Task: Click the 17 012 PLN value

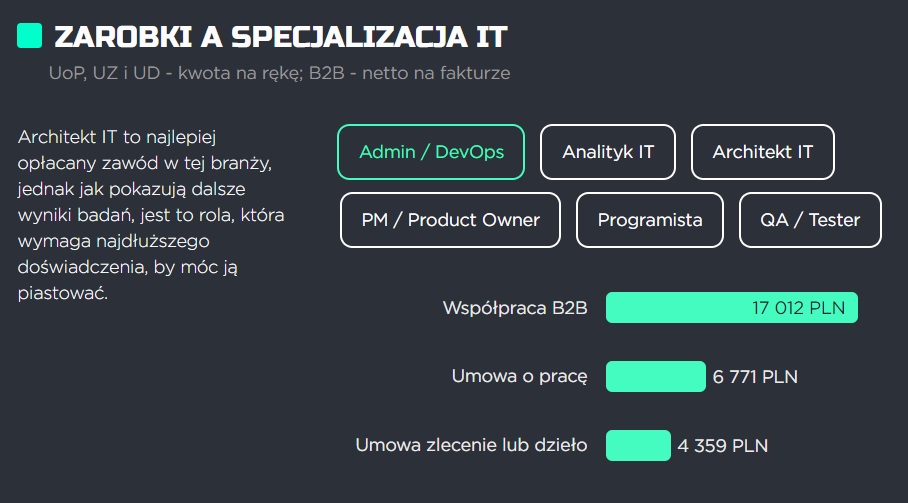Action: tap(799, 308)
